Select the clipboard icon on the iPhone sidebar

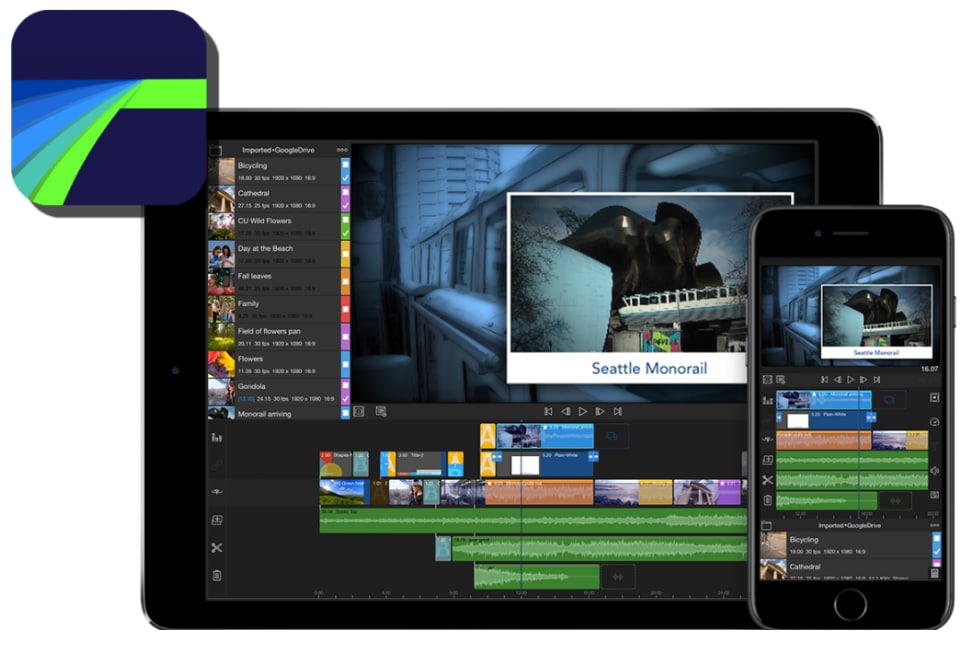click(766, 498)
